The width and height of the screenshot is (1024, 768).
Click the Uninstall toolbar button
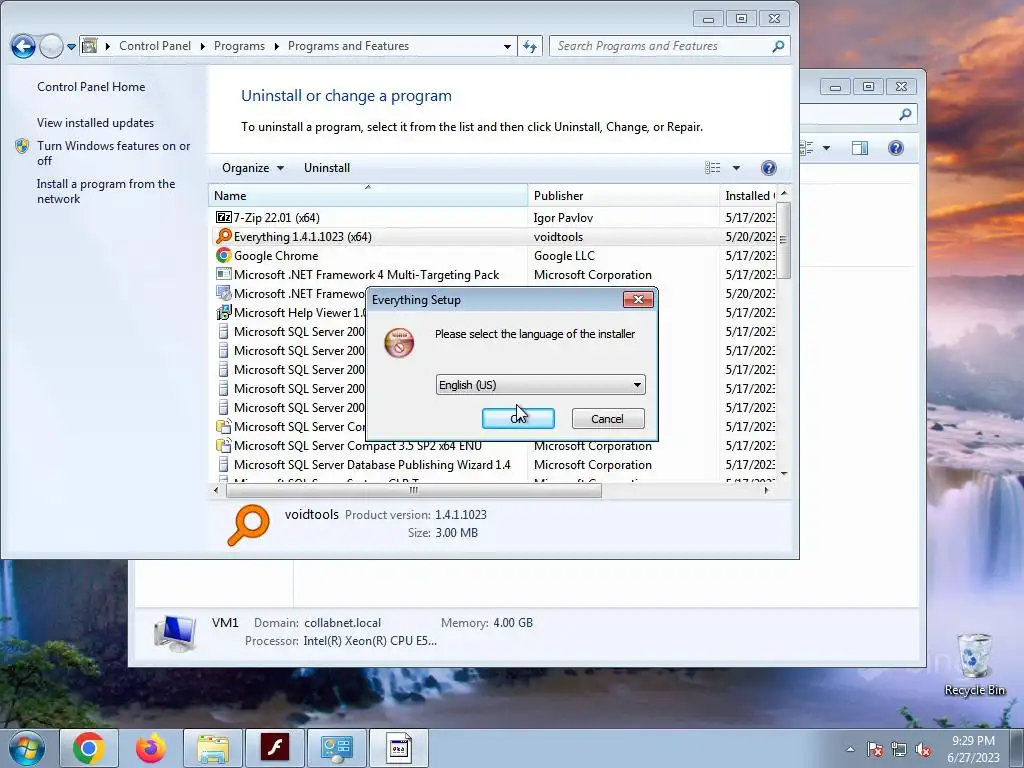327,168
